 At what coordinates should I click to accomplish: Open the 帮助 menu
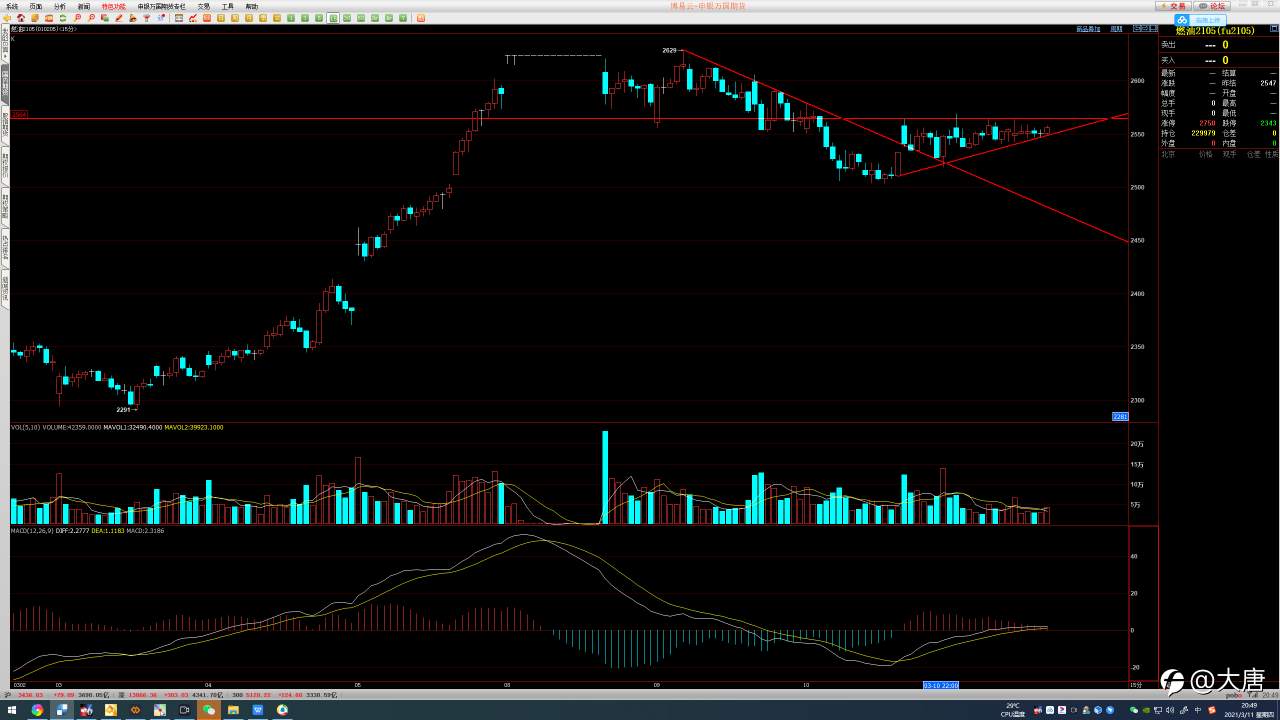click(x=252, y=6)
